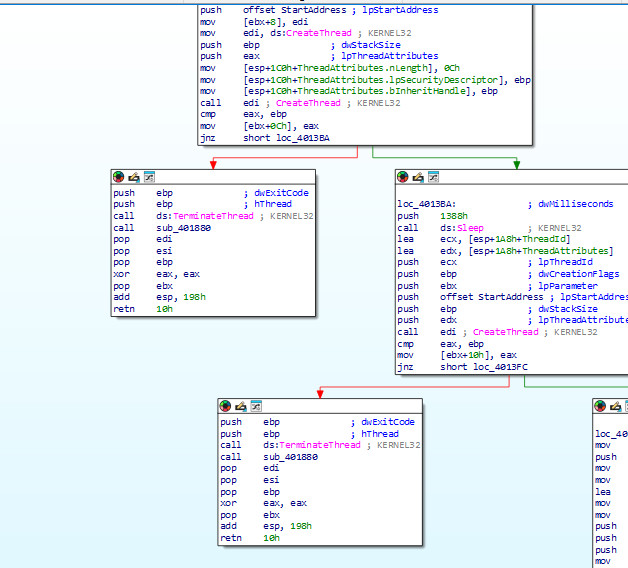Click the Sleep import name after call ds:
Screen dimensions: 628x568
pyautogui.click(x=470, y=228)
